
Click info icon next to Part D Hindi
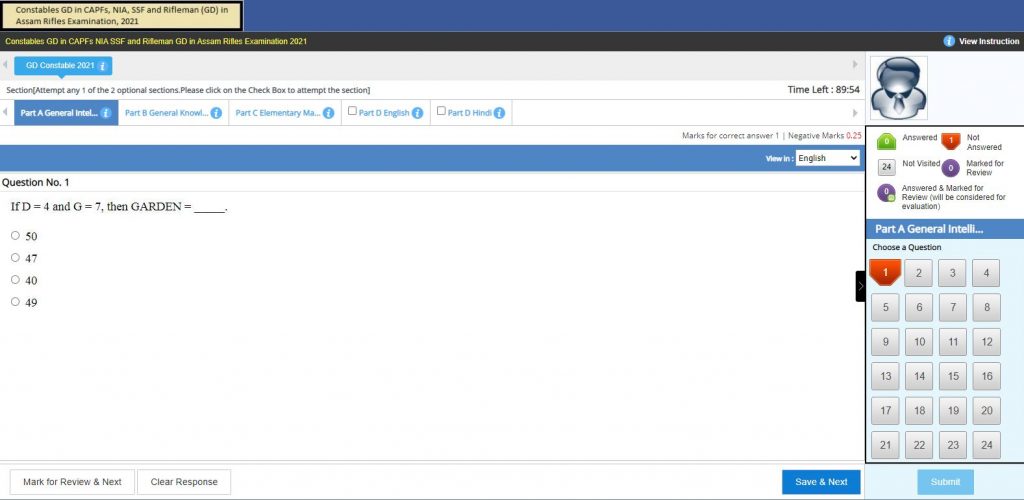(498, 113)
